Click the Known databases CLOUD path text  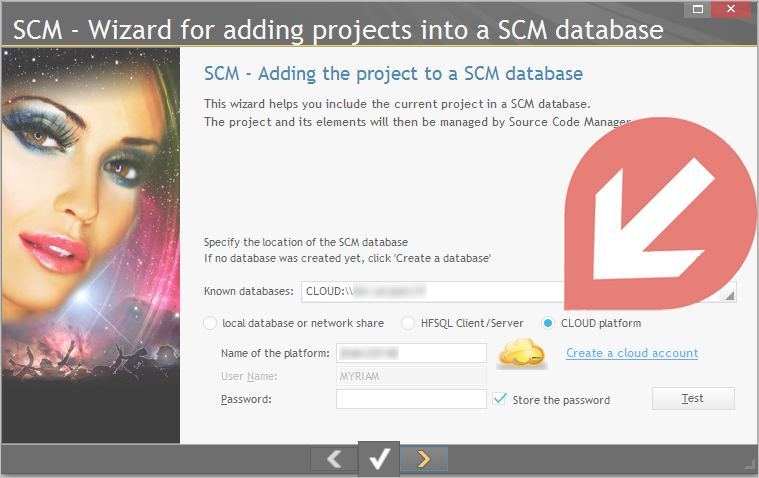point(366,292)
